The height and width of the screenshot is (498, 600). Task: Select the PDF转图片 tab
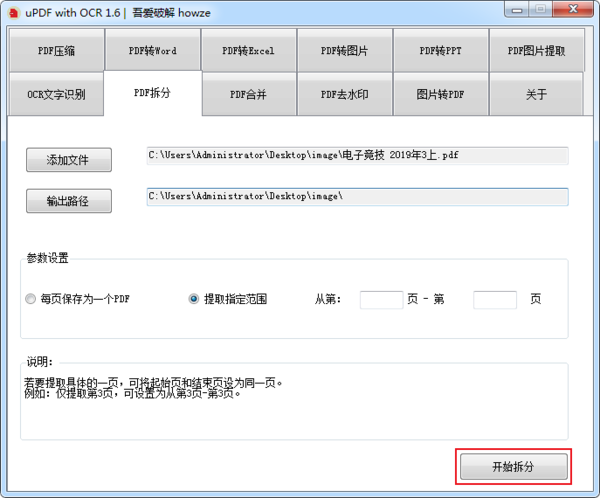(345, 50)
